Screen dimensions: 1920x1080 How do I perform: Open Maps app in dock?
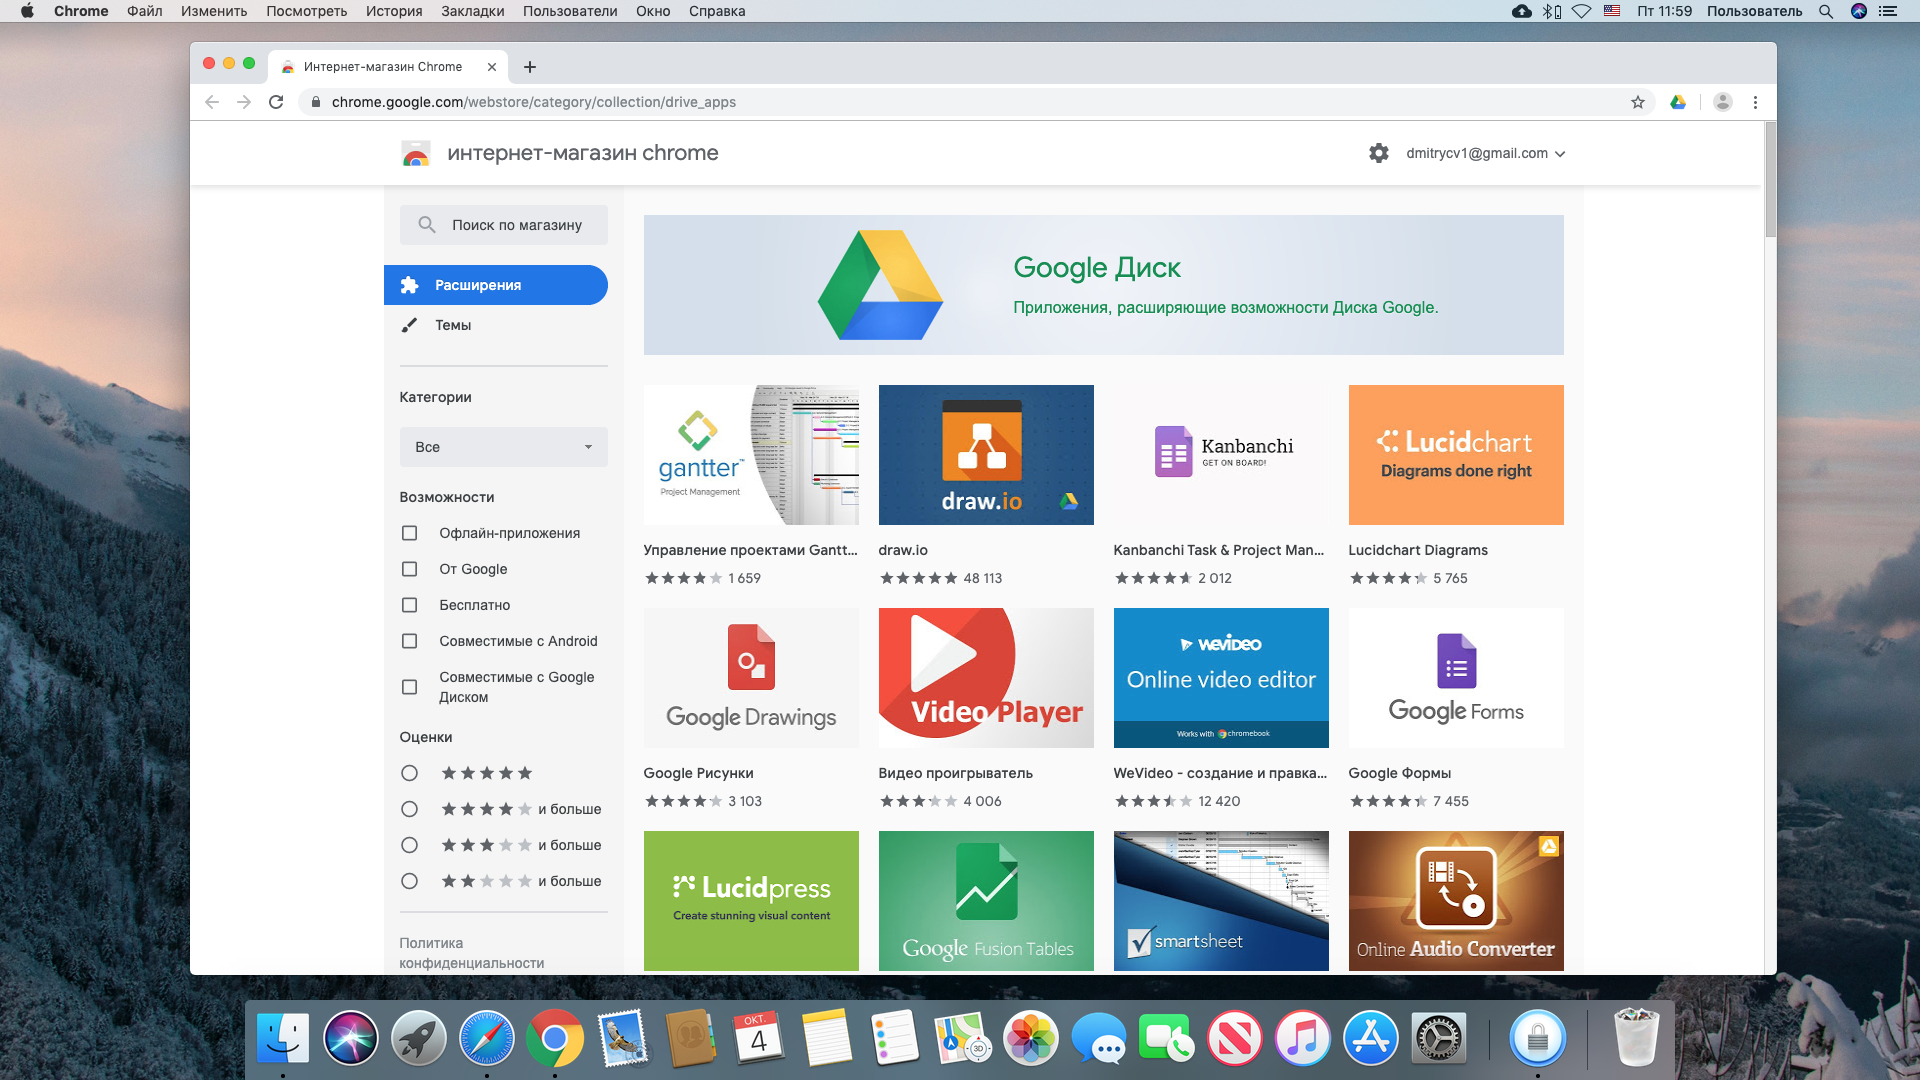coord(963,1038)
